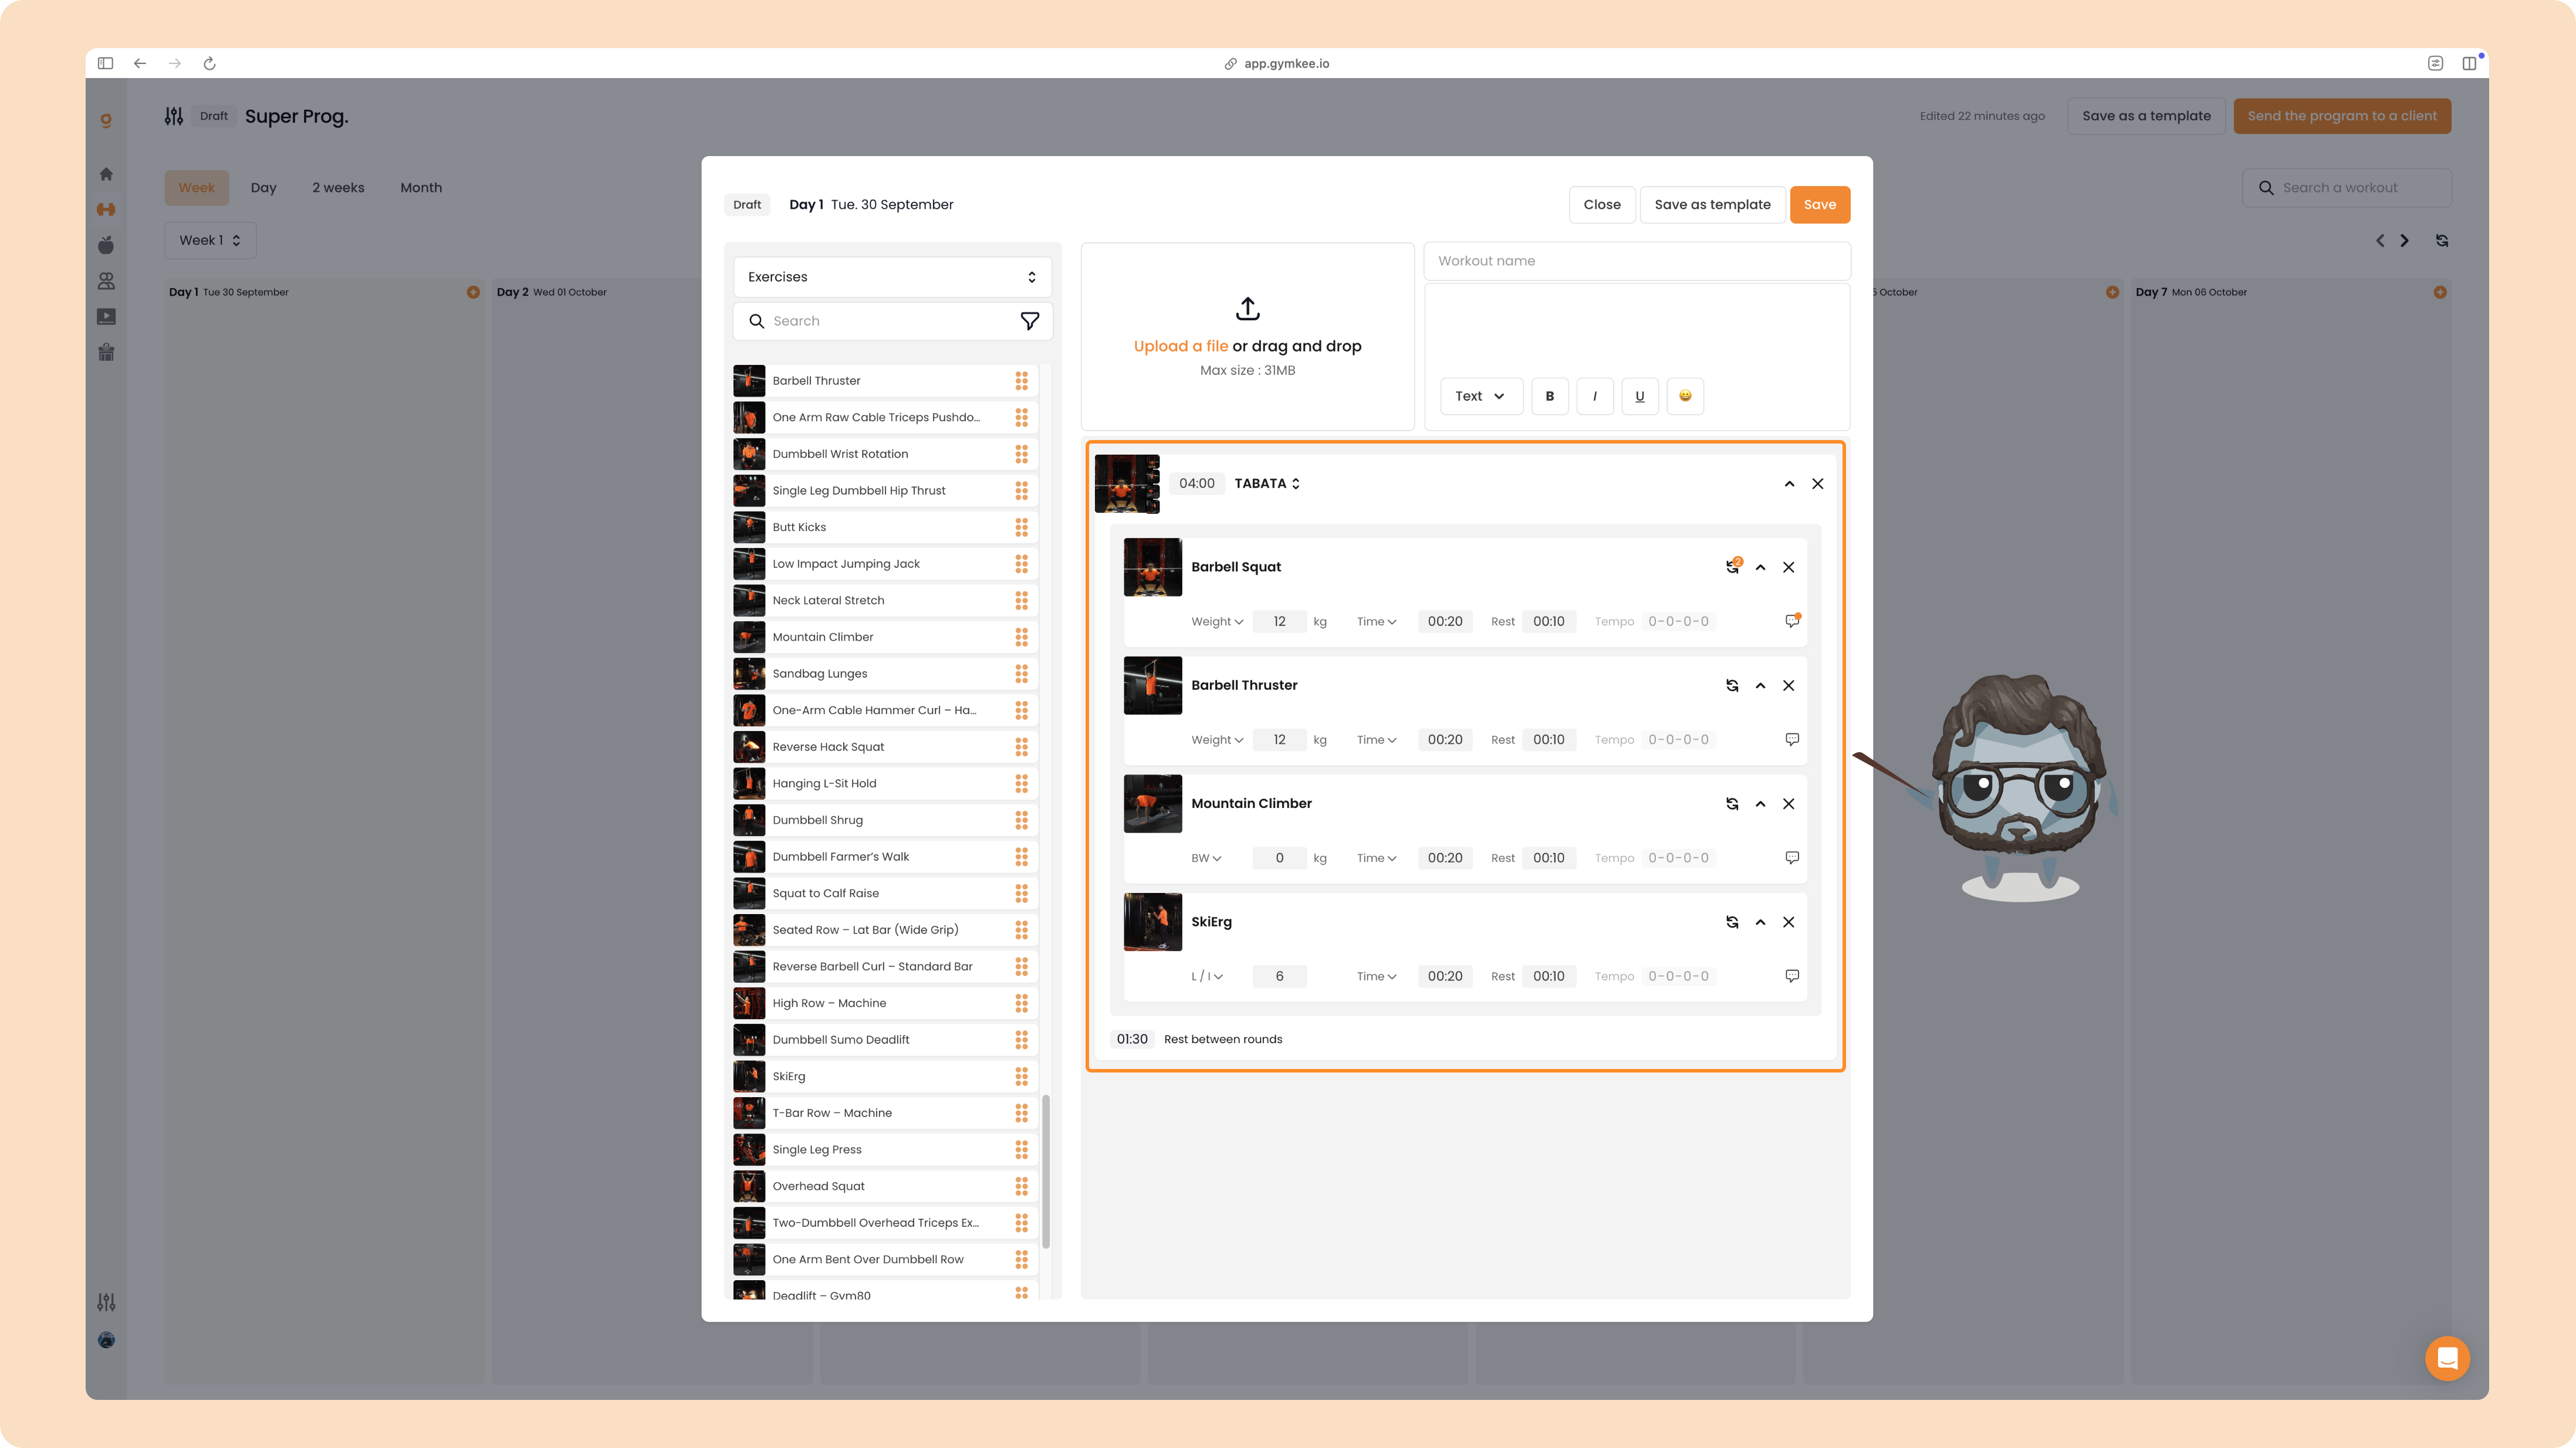Add workout to Day 1 plus icon
2576x1448 pixels.
(473, 292)
